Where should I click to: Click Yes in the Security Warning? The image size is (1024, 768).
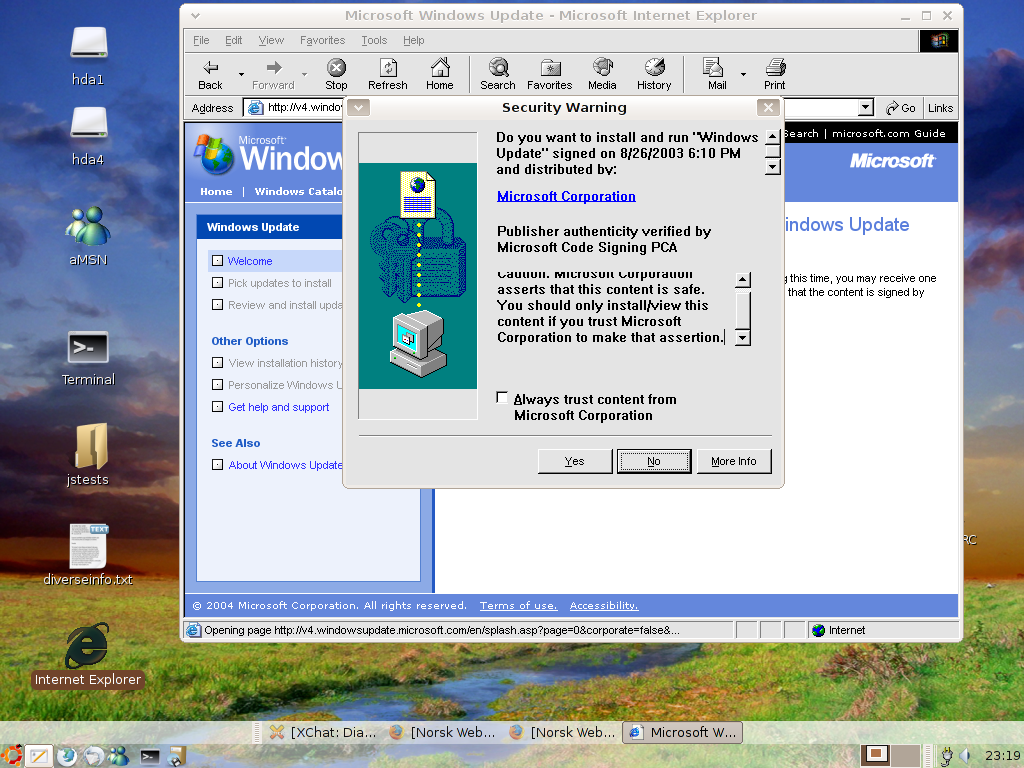[x=575, y=461]
